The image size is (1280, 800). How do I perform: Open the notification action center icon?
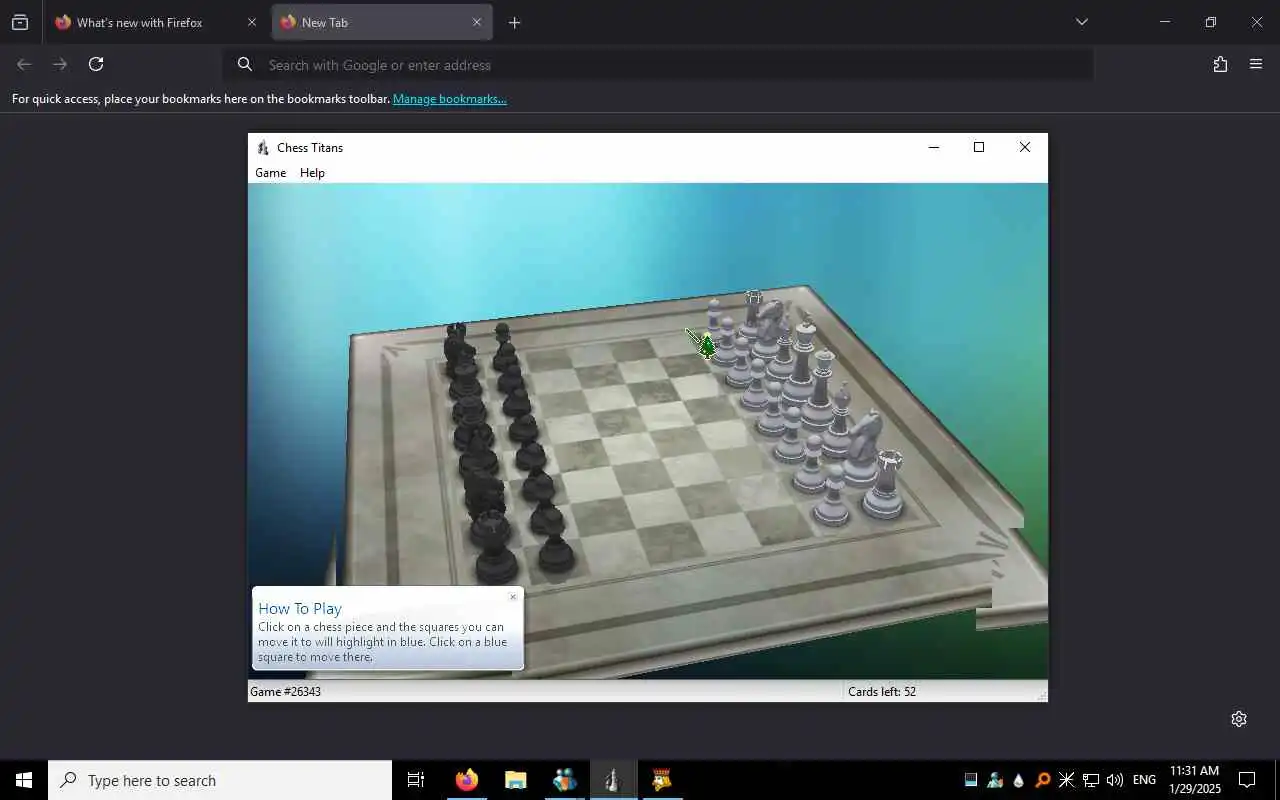(1247, 780)
